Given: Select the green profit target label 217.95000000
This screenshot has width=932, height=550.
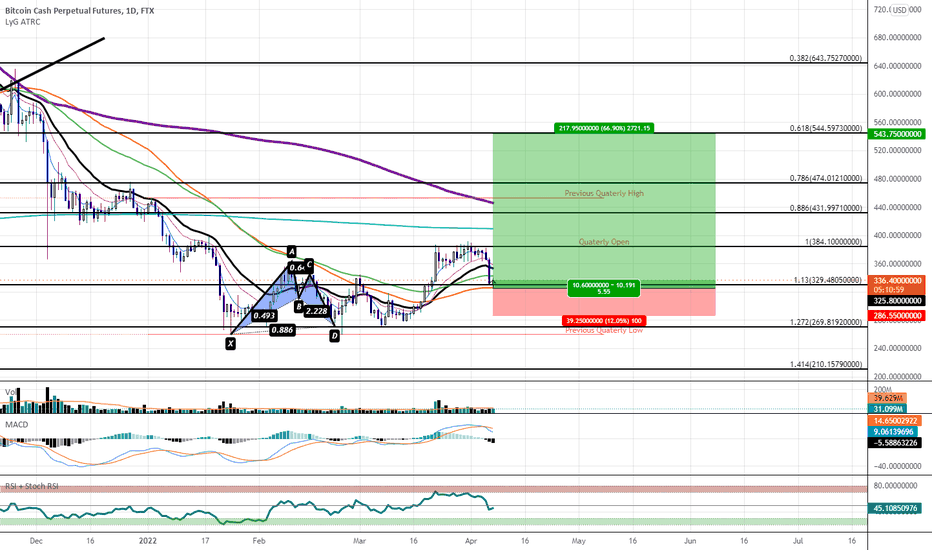Looking at the screenshot, I should click(604, 128).
